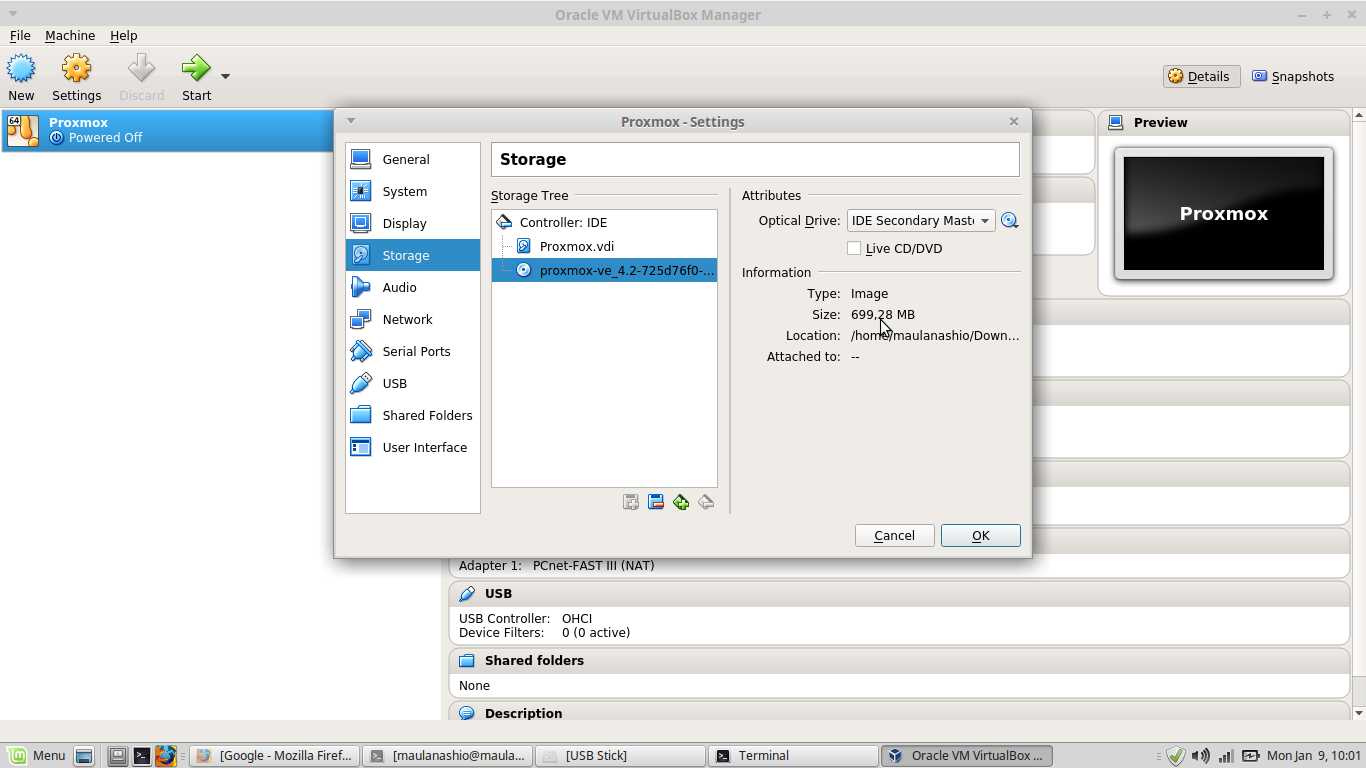Screen dimensions: 1366x768
Task: Click the down arrow of the details scrollbar
Action: pyautogui.click(x=1359, y=713)
